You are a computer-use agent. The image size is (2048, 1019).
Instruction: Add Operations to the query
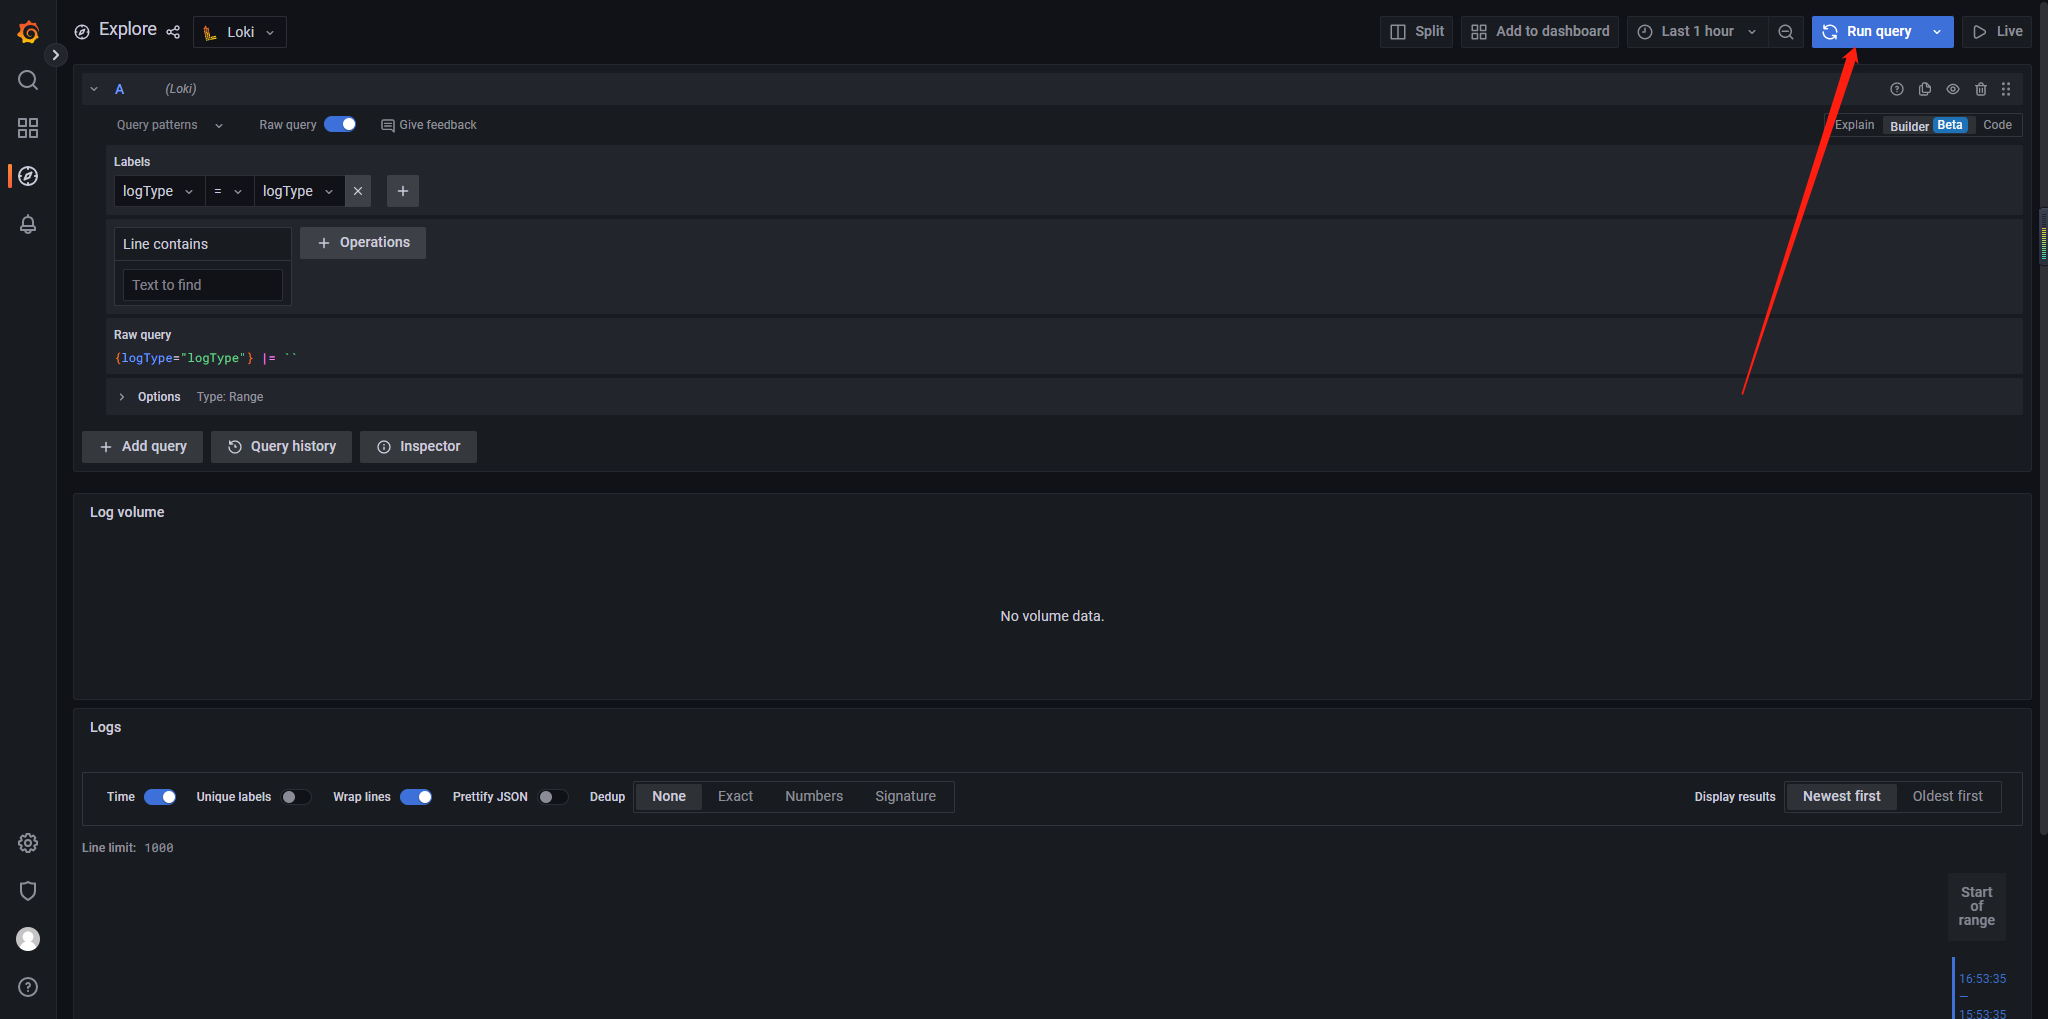pos(363,243)
